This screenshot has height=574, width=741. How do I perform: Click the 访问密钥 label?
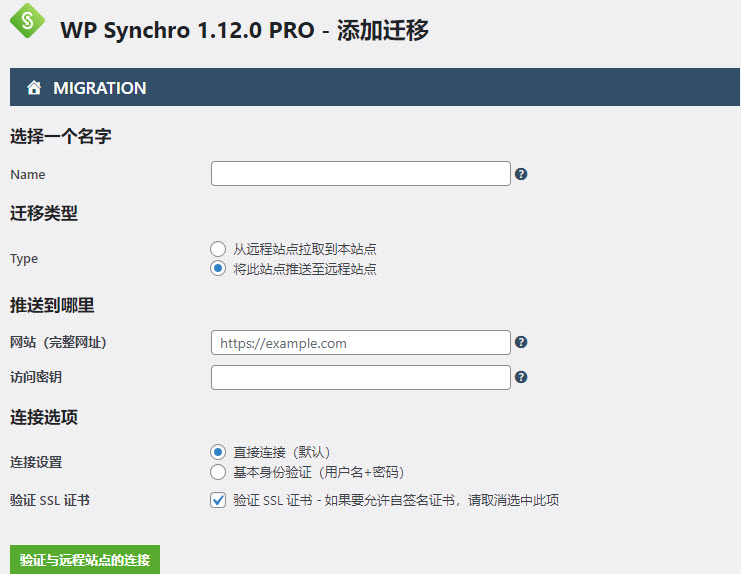[x=36, y=377]
